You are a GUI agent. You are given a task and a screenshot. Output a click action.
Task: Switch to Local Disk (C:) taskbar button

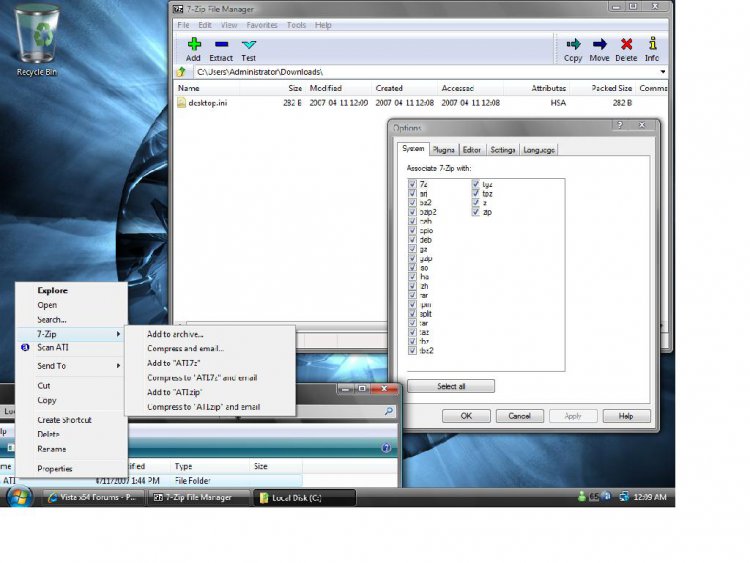click(304, 497)
